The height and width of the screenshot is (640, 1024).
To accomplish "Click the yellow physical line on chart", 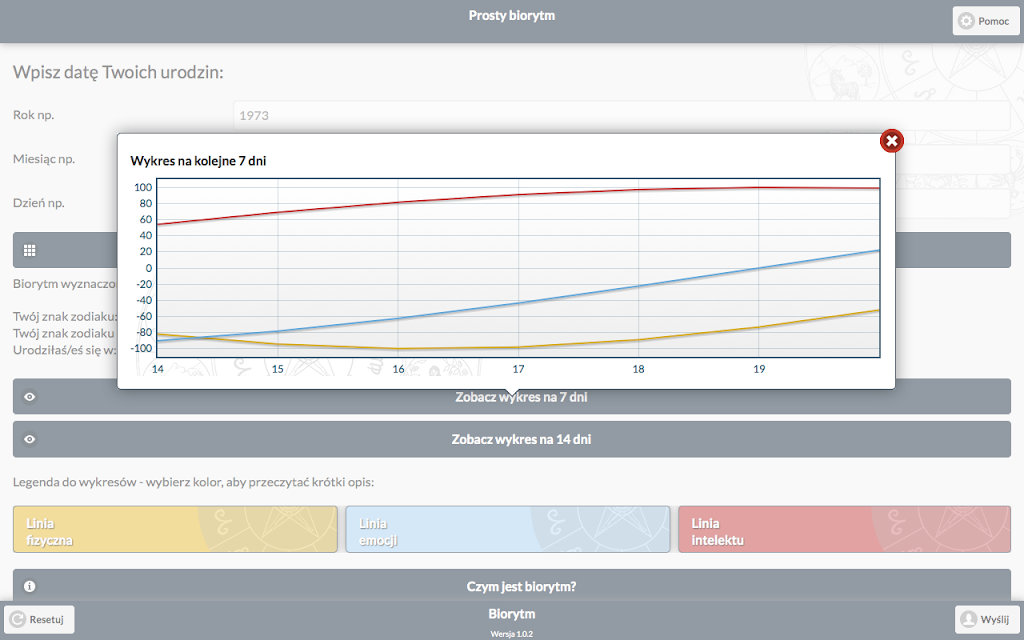I will pyautogui.click(x=639, y=340).
